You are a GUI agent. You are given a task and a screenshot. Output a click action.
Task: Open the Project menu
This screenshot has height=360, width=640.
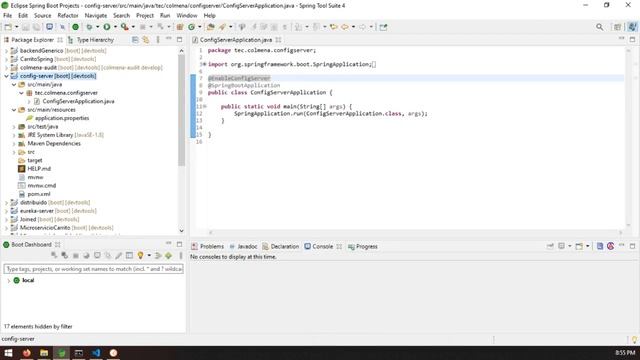(144, 16)
